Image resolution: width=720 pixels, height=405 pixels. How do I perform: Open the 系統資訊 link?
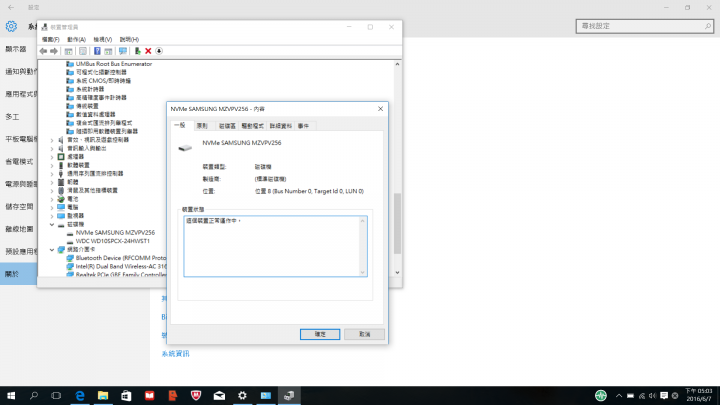175,354
